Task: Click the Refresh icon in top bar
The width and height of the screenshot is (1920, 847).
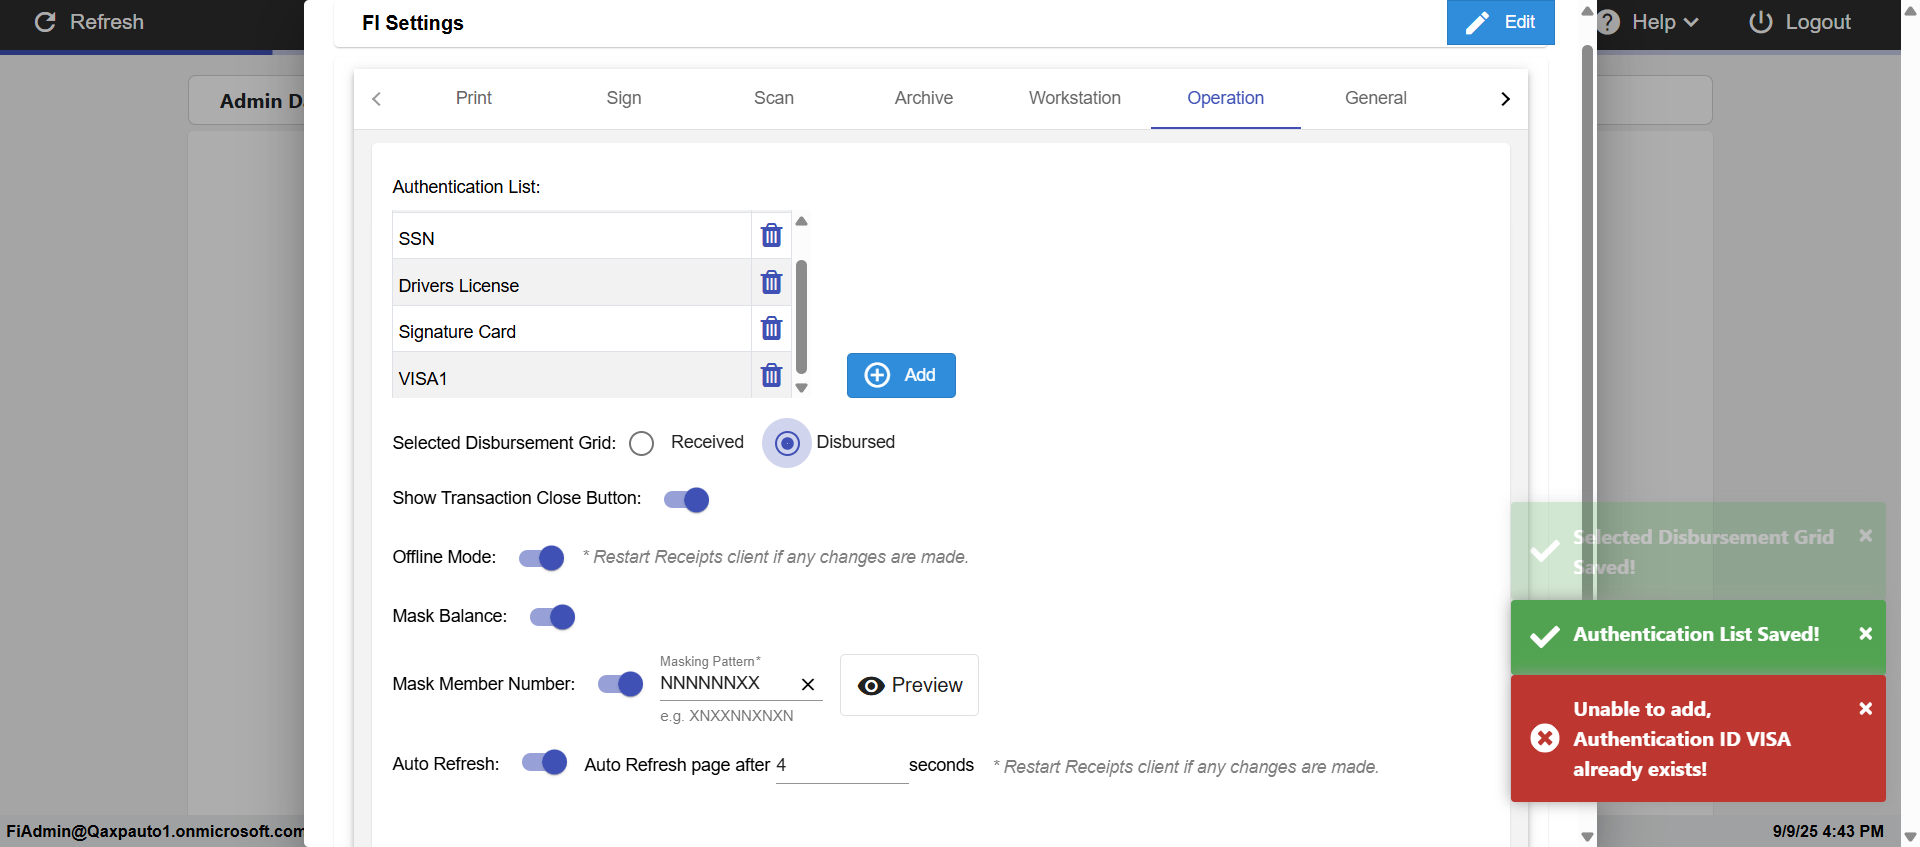Action: point(45,22)
